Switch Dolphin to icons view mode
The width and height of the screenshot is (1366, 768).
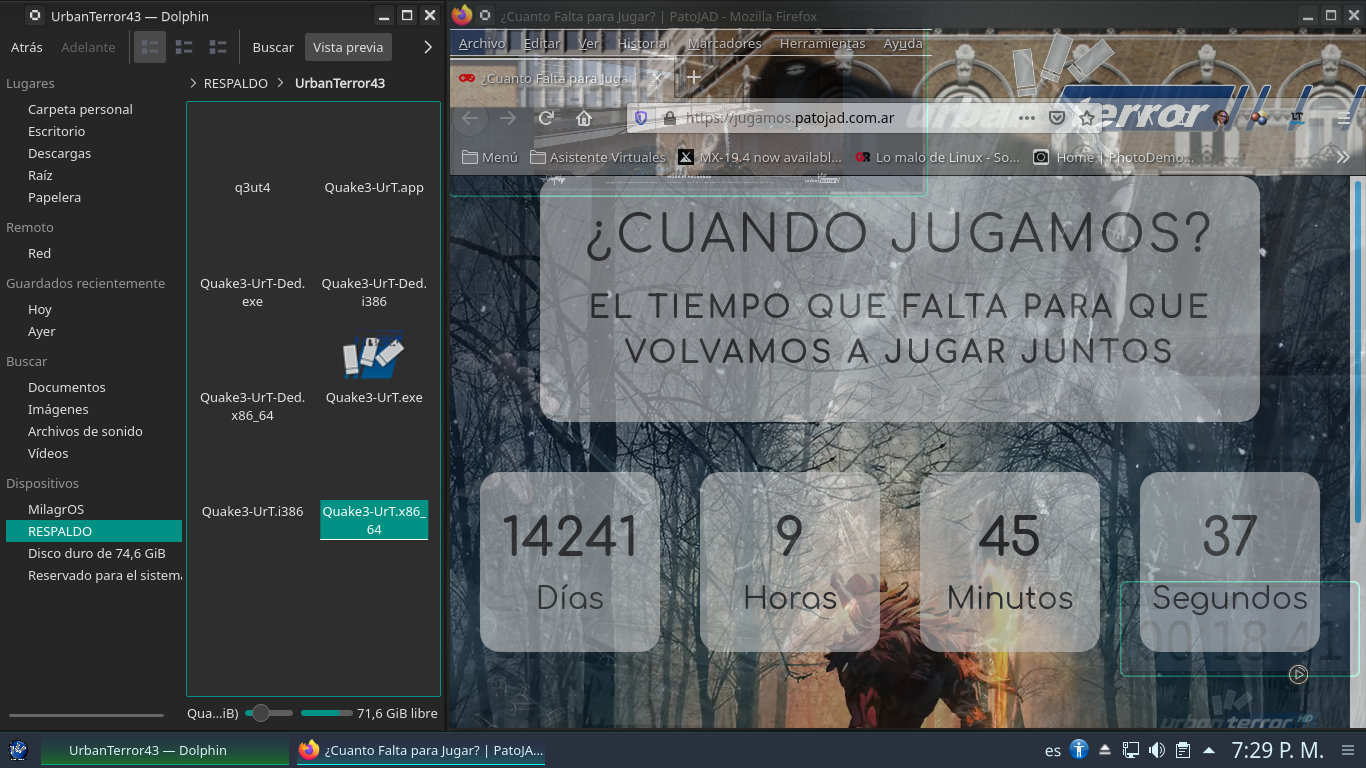(150, 47)
